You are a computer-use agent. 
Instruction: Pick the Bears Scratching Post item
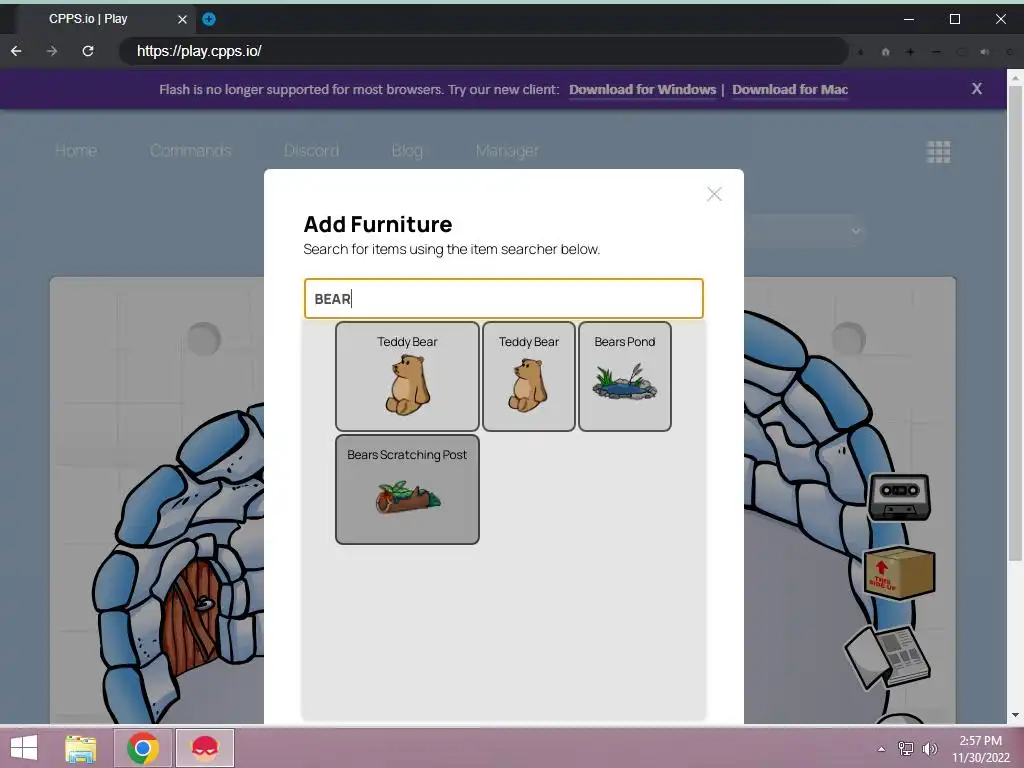point(407,489)
